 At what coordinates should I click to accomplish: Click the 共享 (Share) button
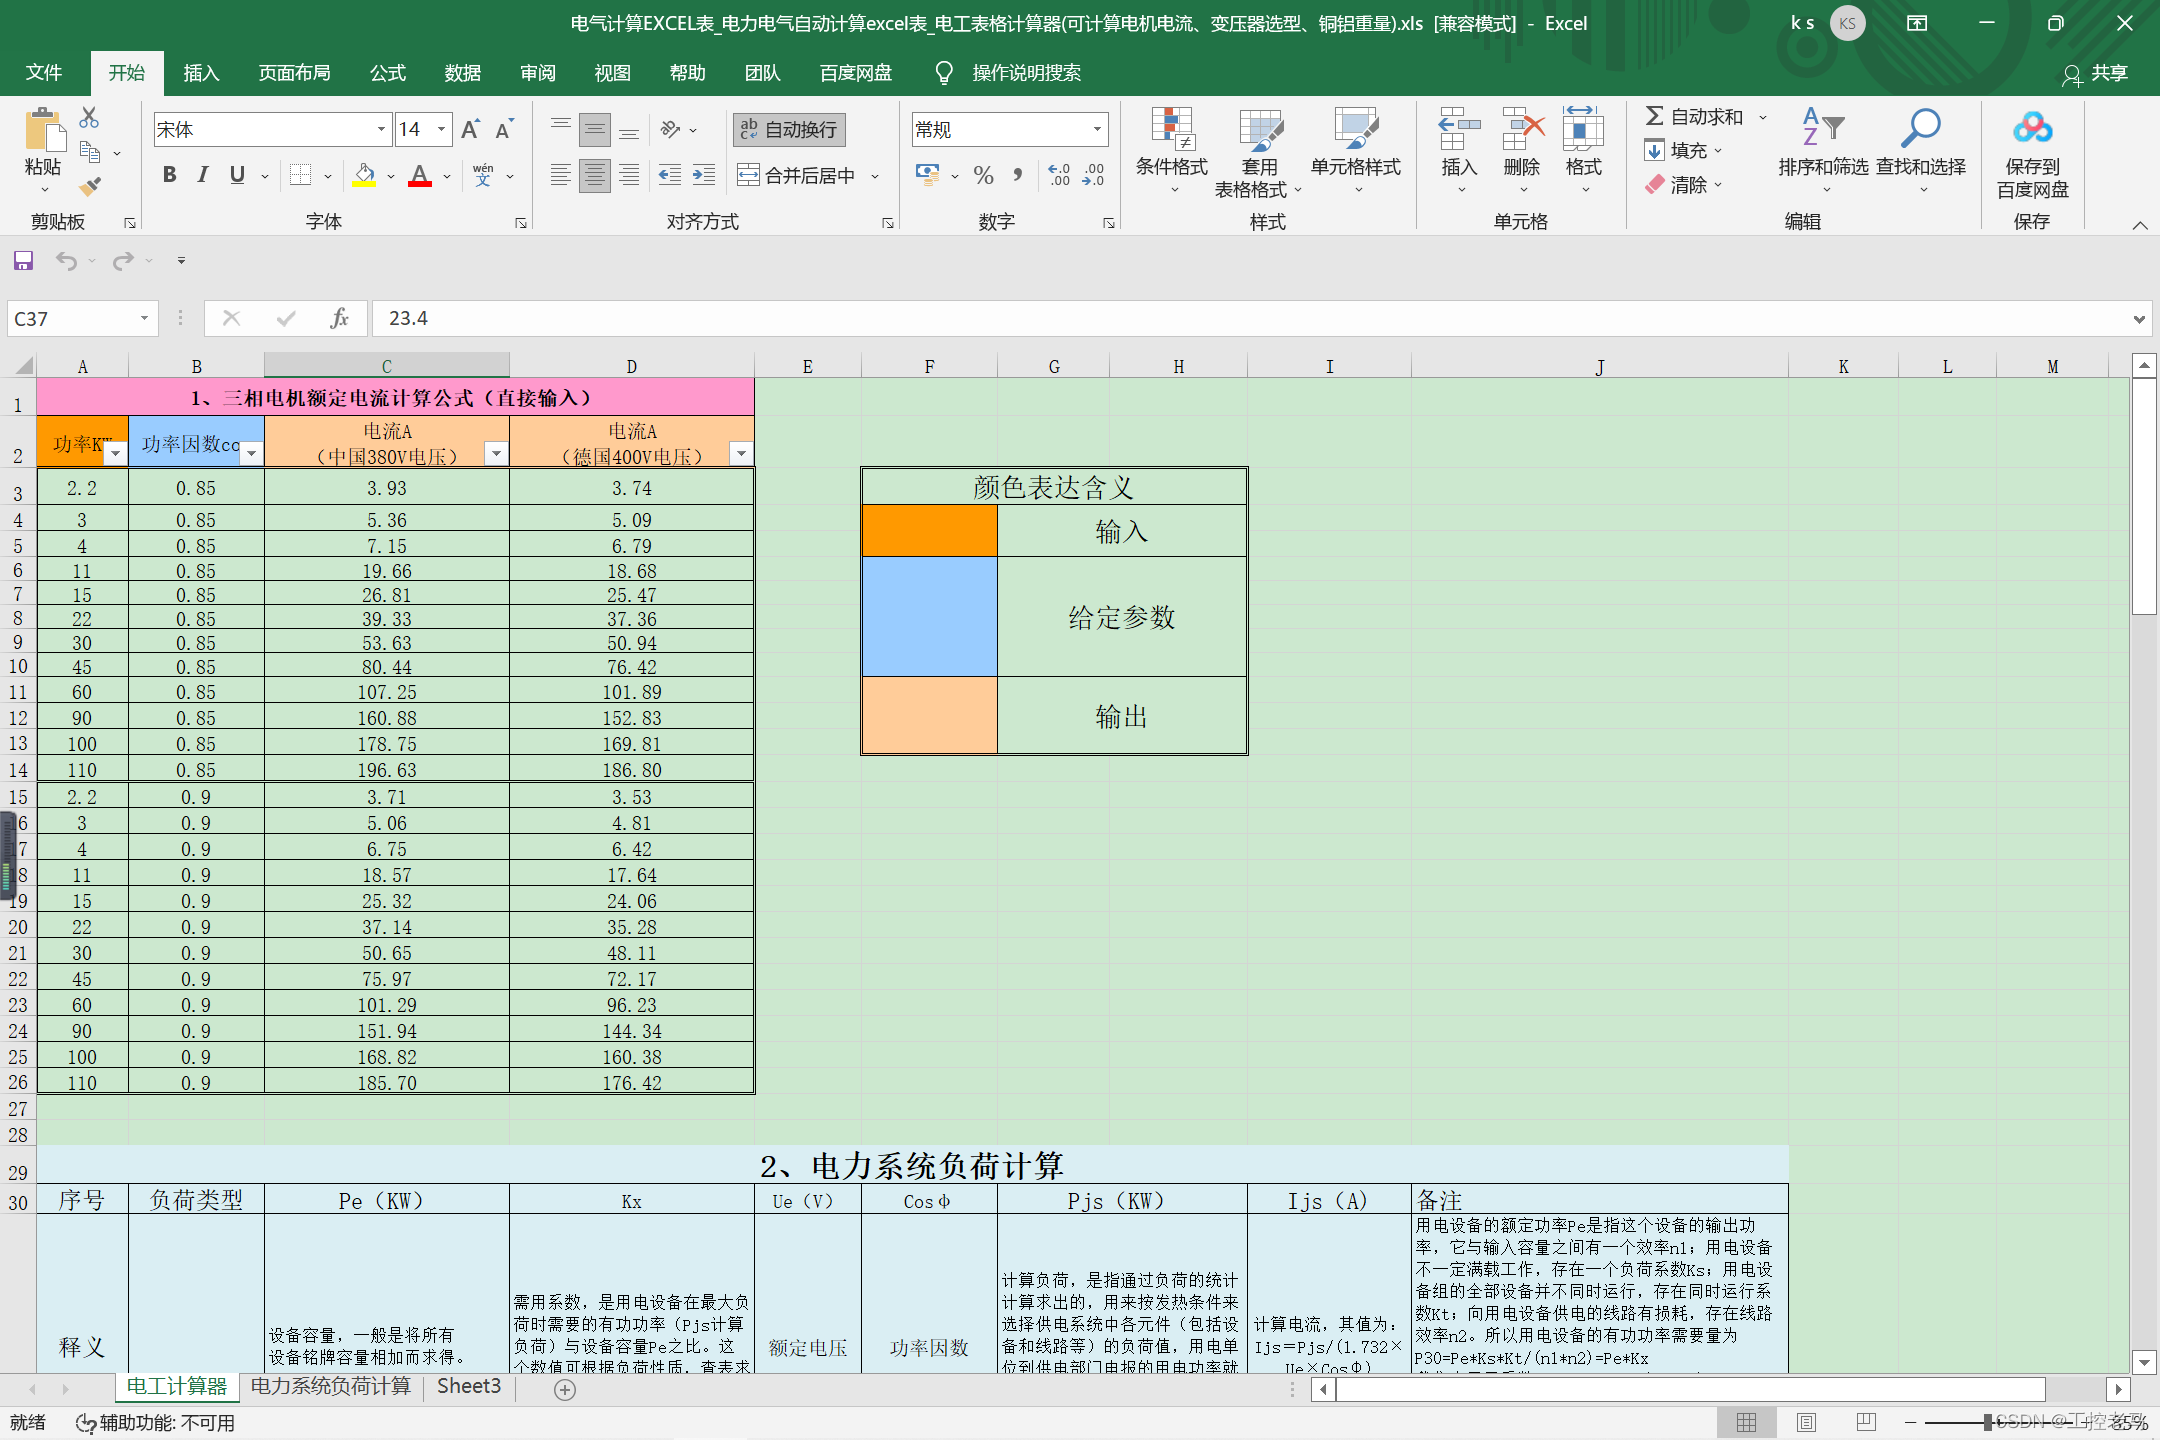point(2096,73)
